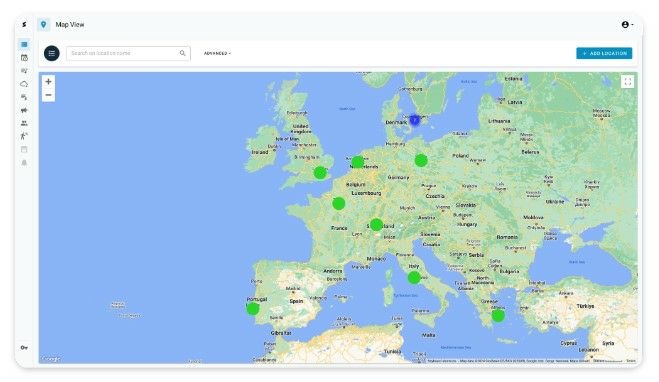Open the calendar clock icon in sidebar

[24, 58]
